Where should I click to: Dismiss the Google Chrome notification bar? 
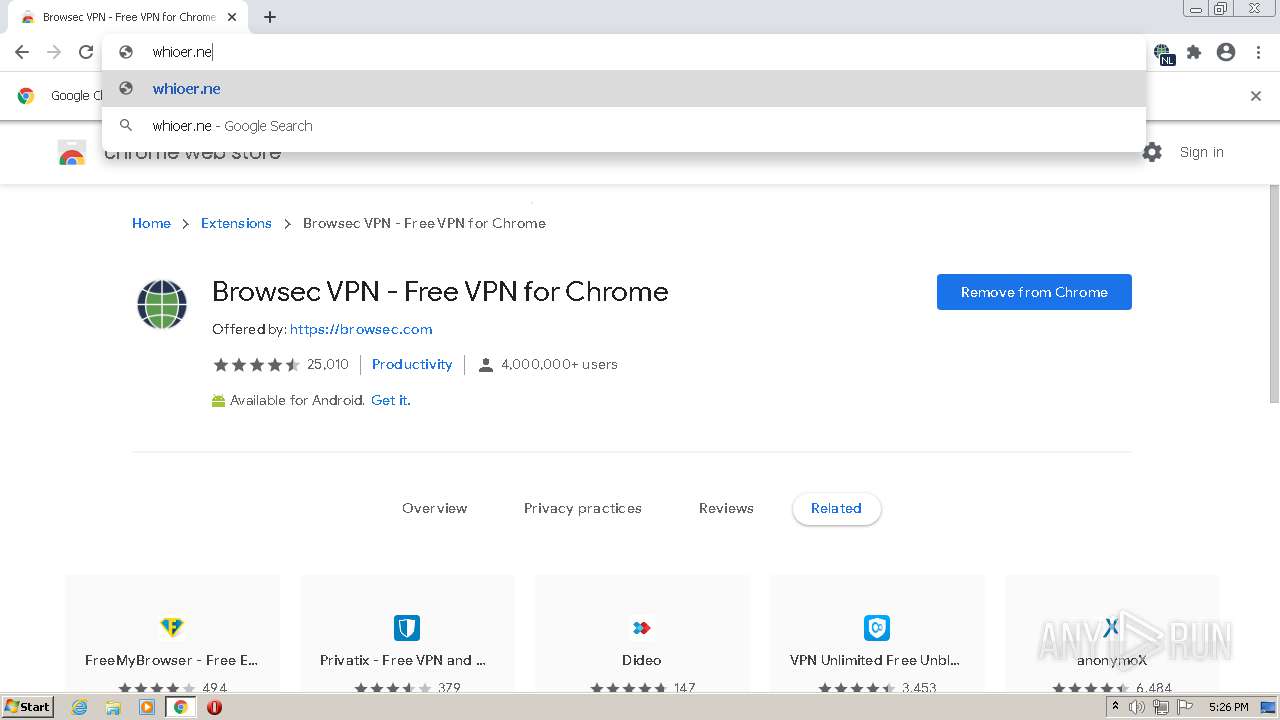[1256, 96]
